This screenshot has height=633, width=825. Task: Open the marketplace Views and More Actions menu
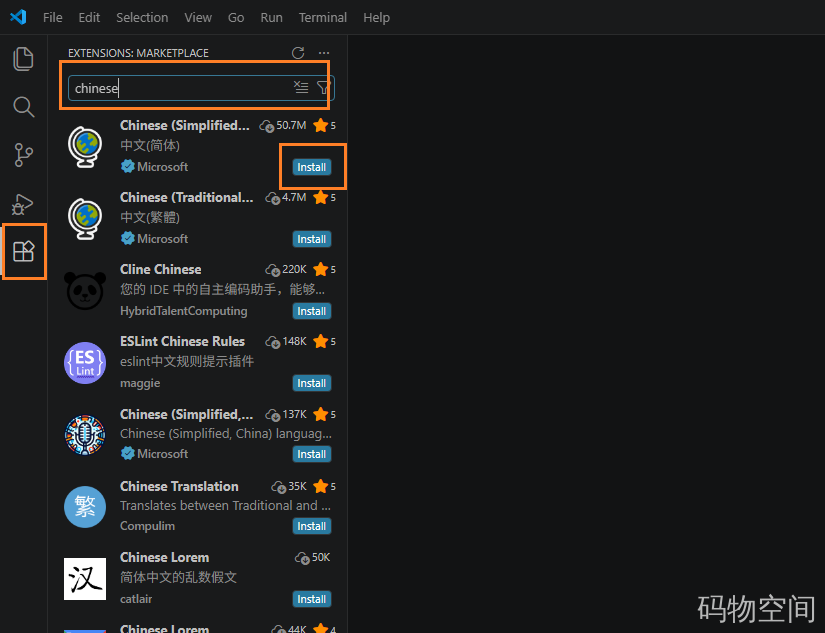pos(324,53)
